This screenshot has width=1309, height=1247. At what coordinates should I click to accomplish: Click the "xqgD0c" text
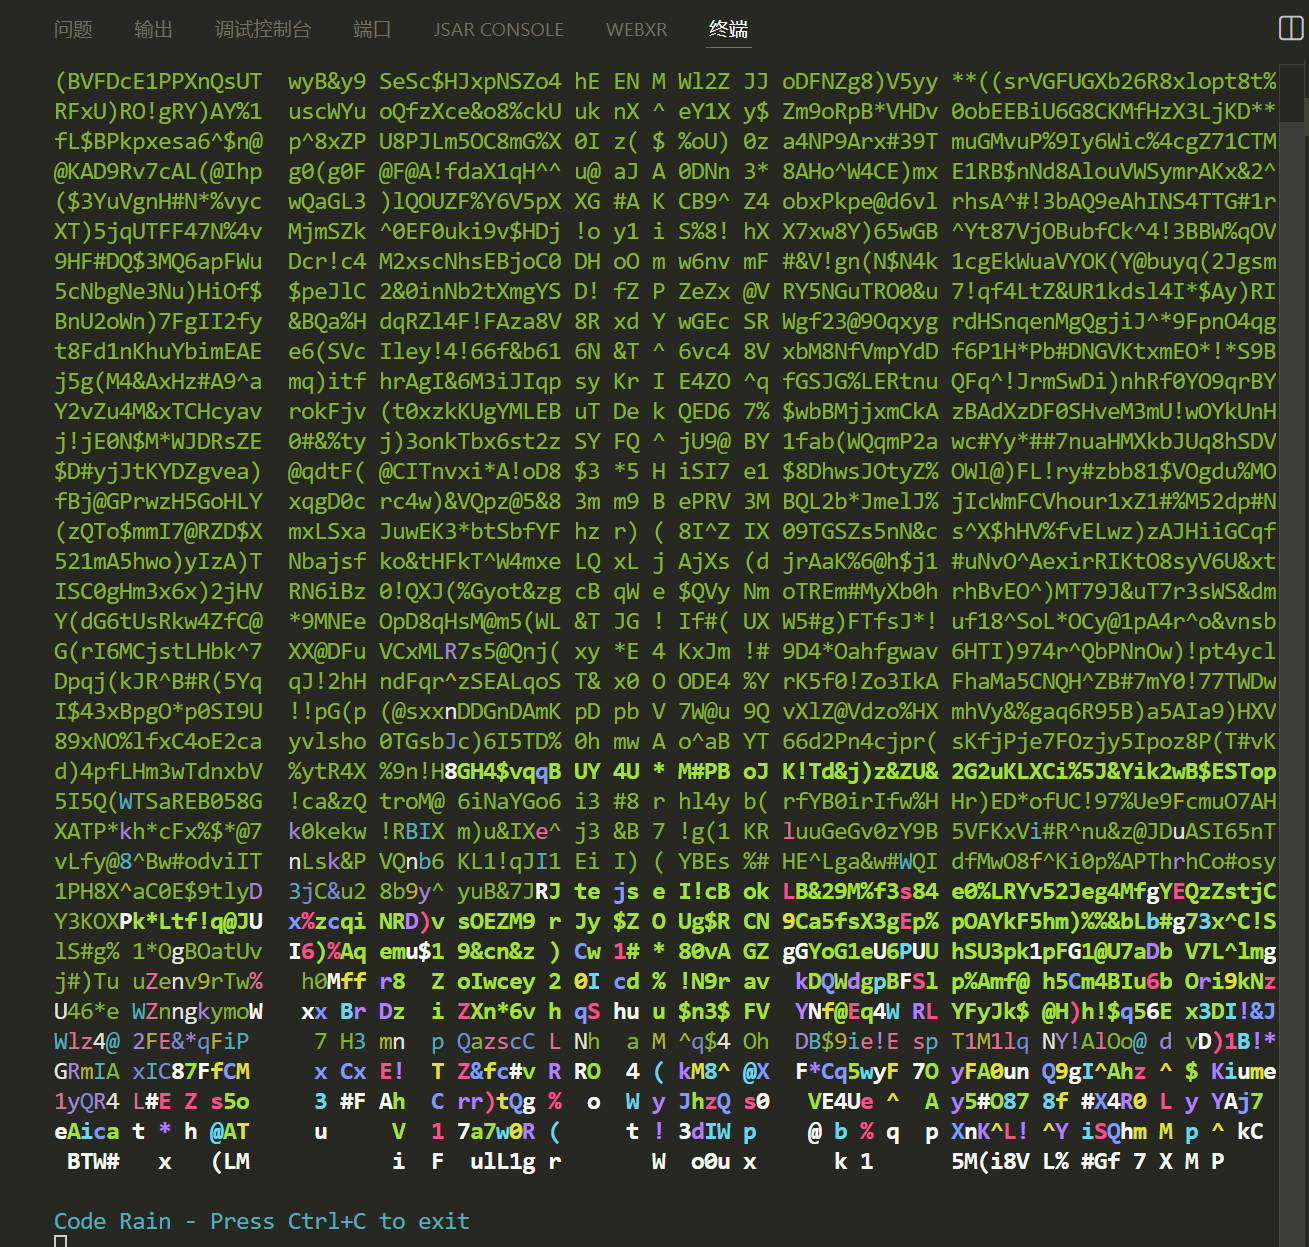point(327,501)
